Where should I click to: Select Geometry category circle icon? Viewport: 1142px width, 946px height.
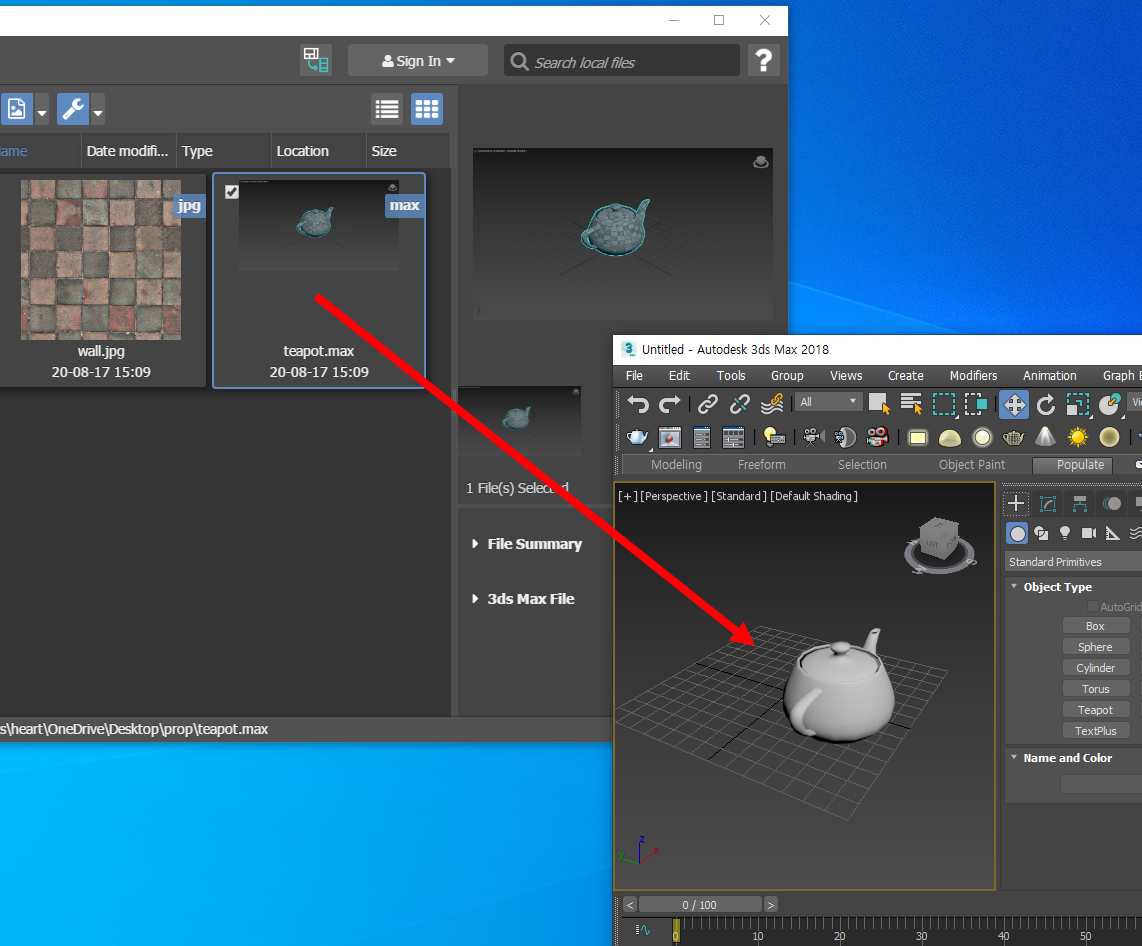pyautogui.click(x=1017, y=534)
